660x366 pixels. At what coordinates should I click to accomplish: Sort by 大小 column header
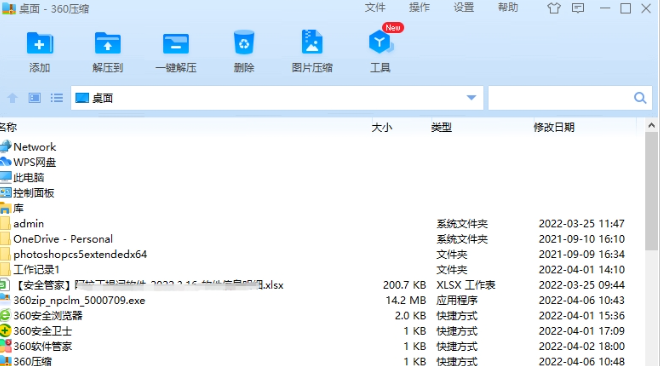pyautogui.click(x=382, y=127)
